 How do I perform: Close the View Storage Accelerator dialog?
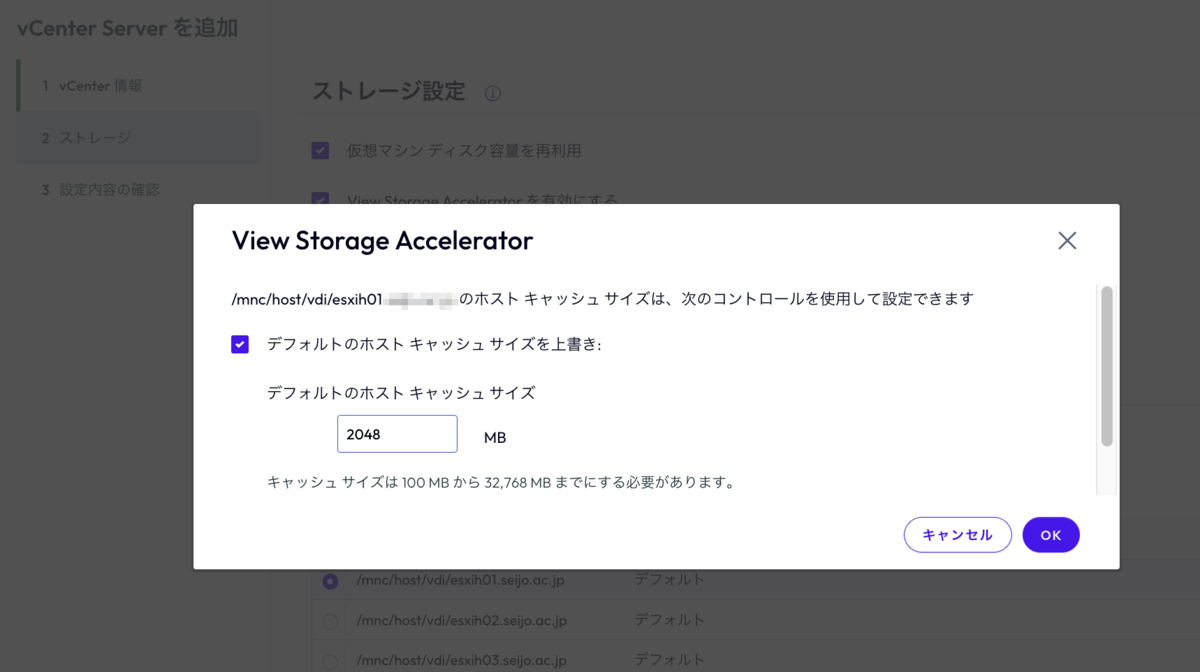tap(1067, 241)
